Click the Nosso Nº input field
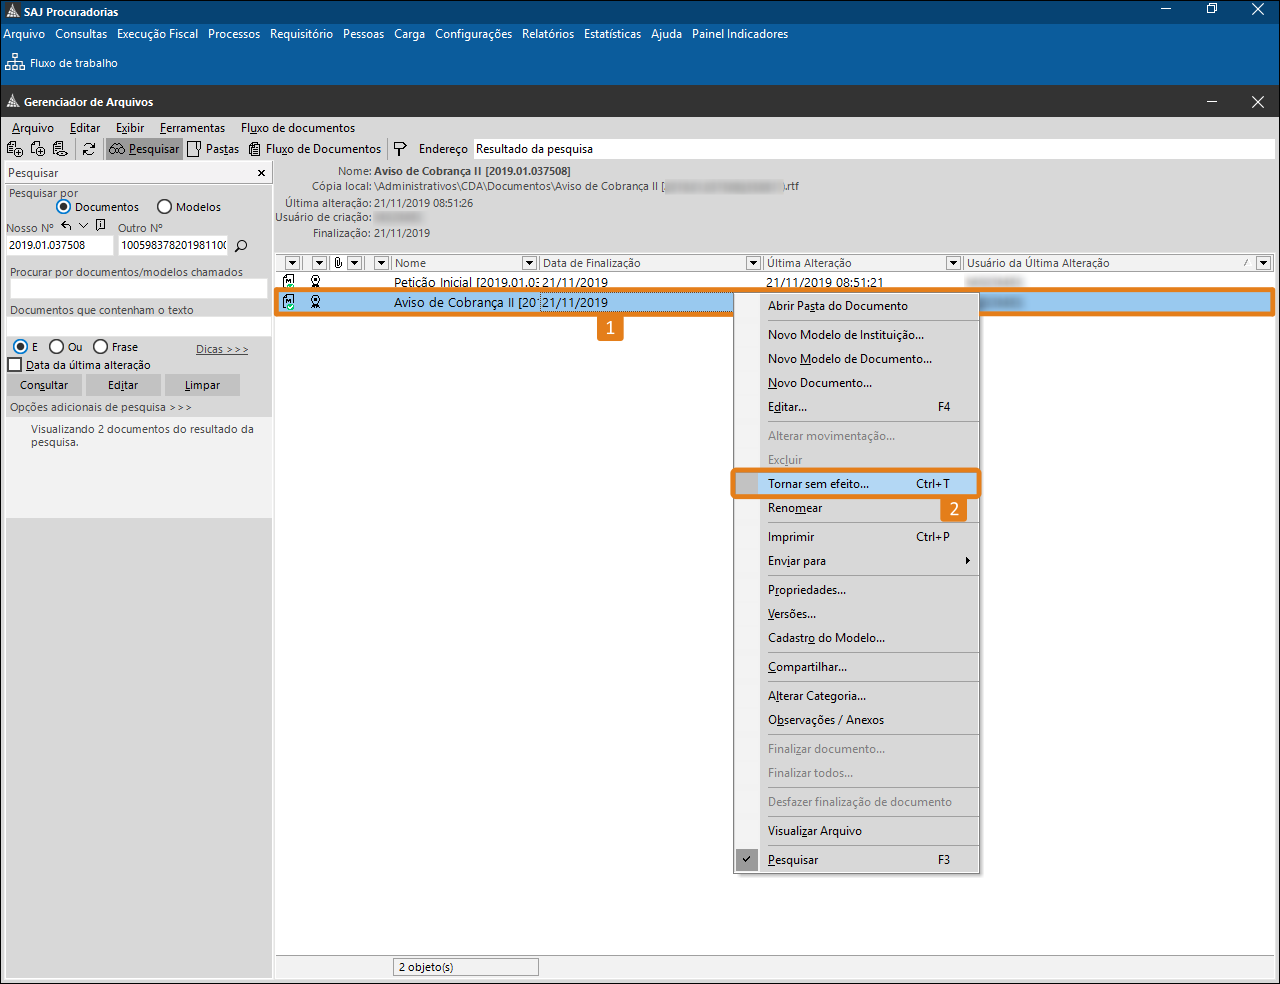The image size is (1280, 984). click(x=59, y=245)
